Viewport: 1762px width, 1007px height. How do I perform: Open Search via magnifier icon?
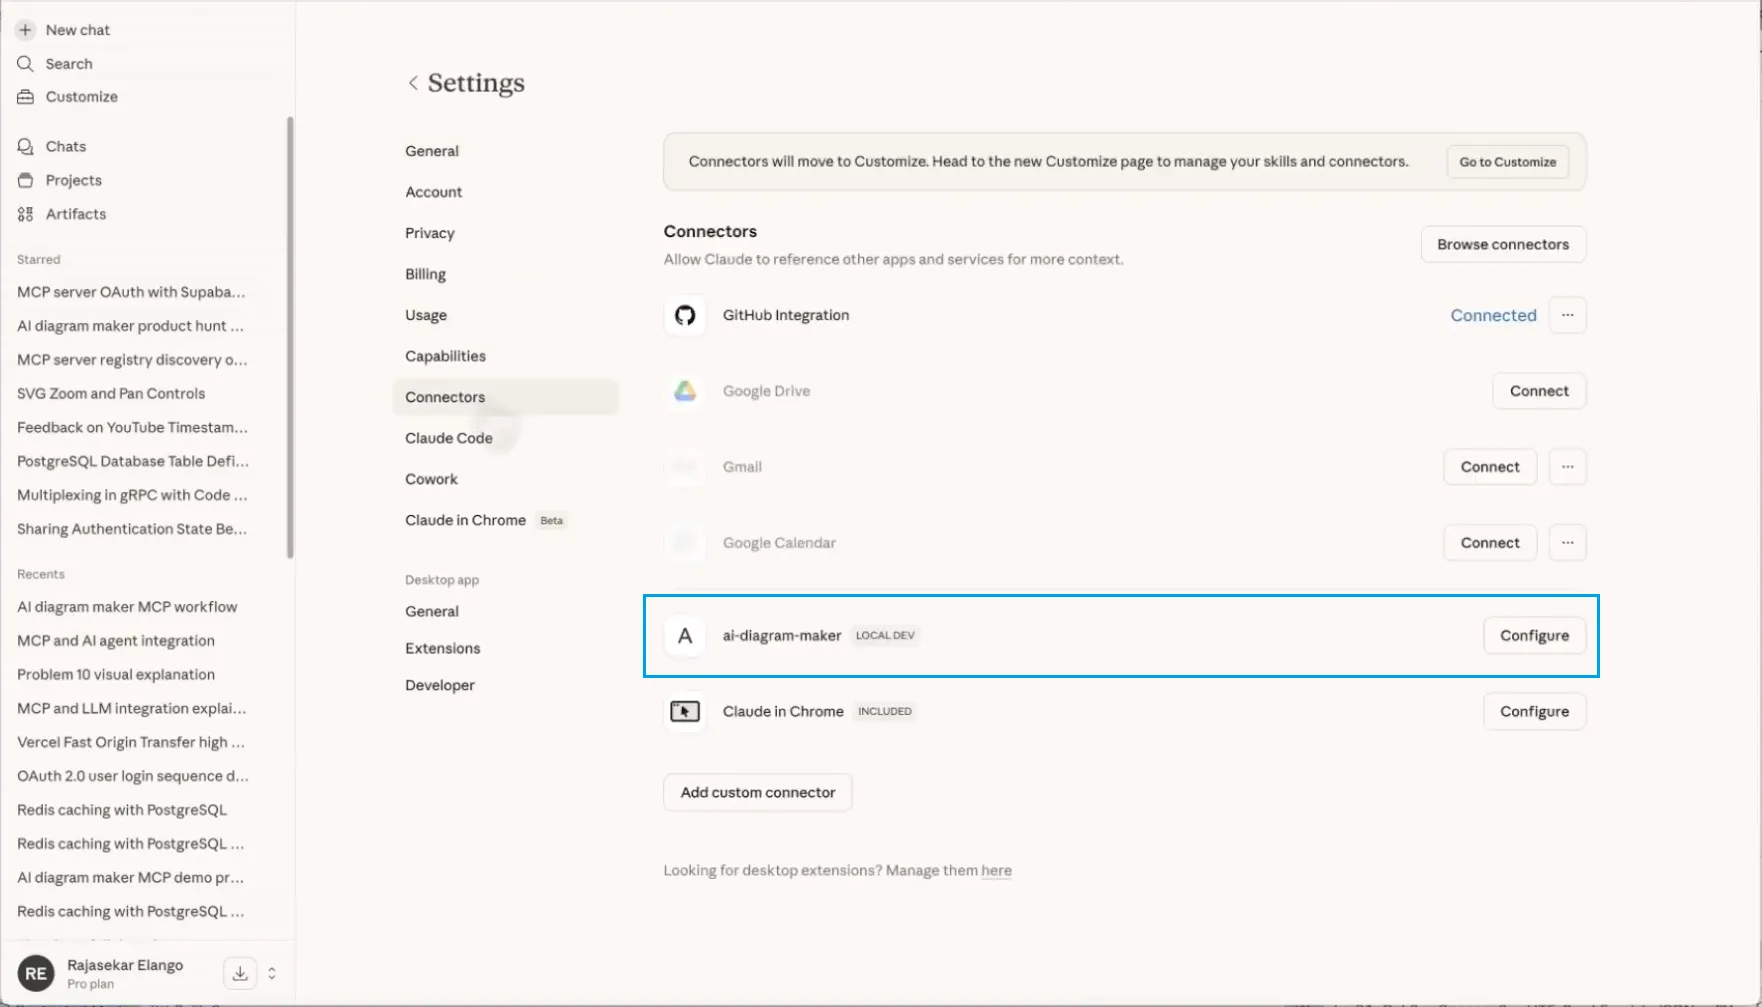[x=25, y=64]
